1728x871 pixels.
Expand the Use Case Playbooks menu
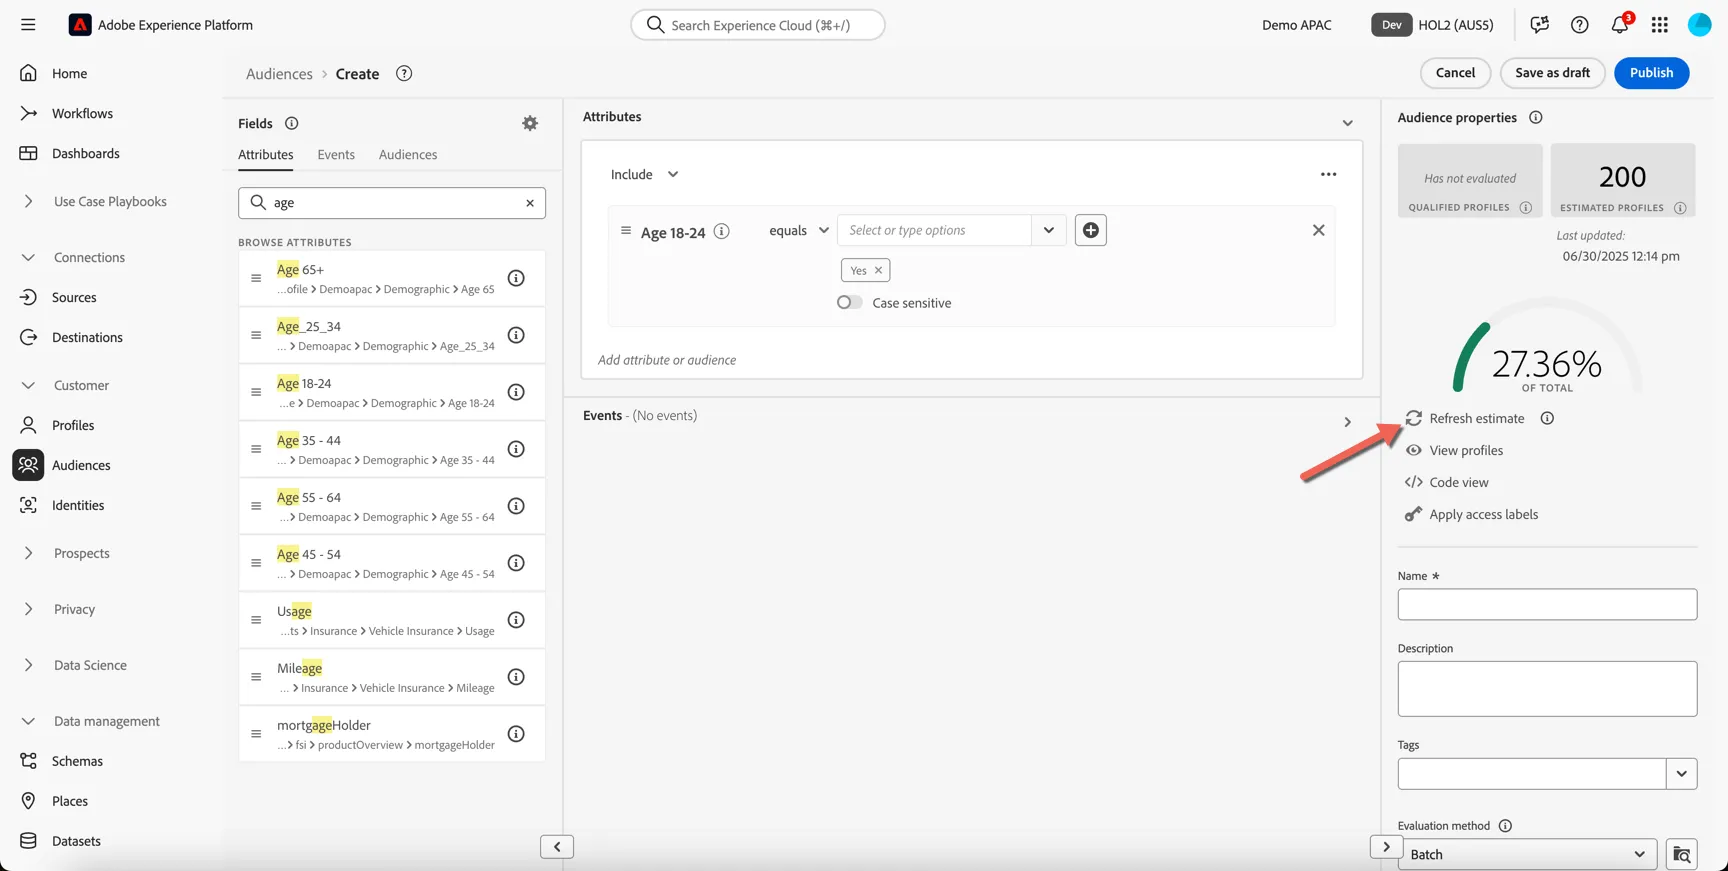pyautogui.click(x=28, y=201)
